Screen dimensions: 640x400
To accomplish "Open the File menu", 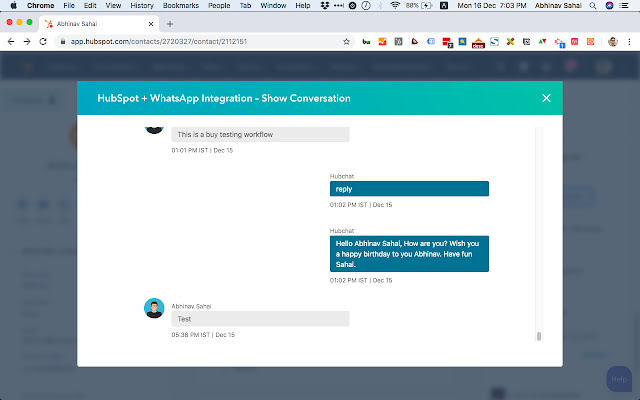I will [69, 5].
